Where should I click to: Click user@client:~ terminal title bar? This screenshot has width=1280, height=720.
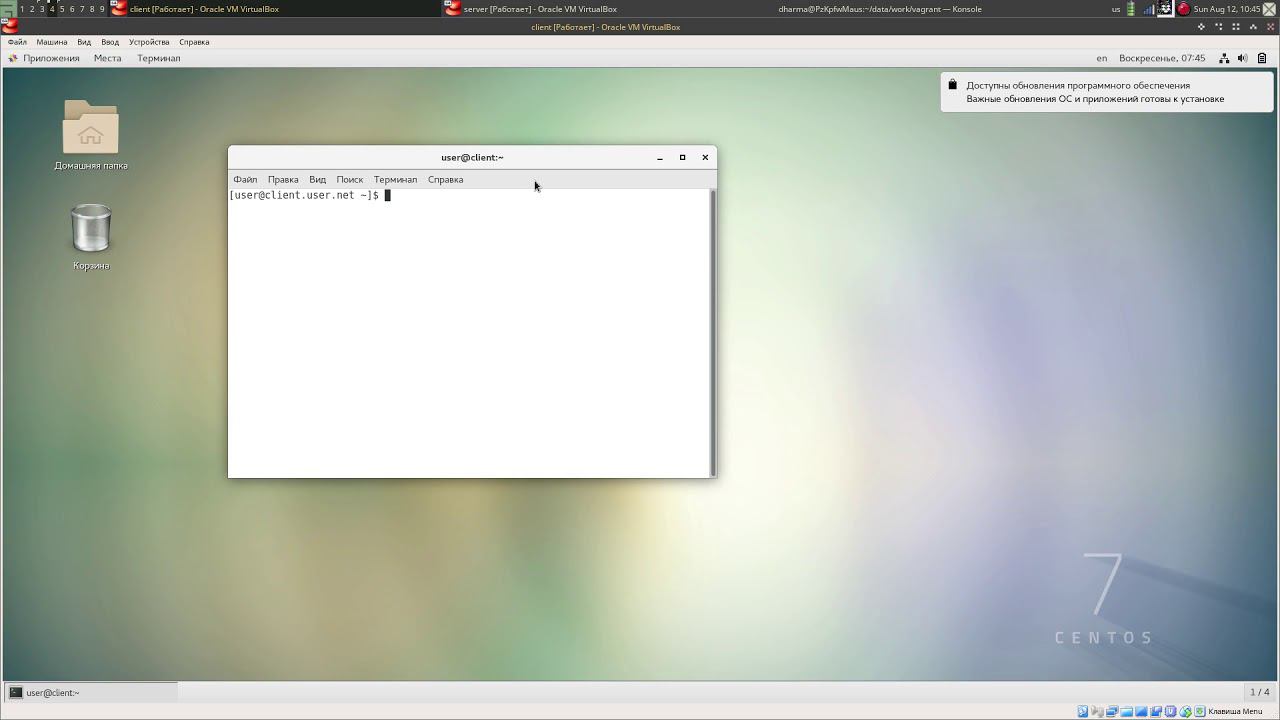[x=472, y=157]
